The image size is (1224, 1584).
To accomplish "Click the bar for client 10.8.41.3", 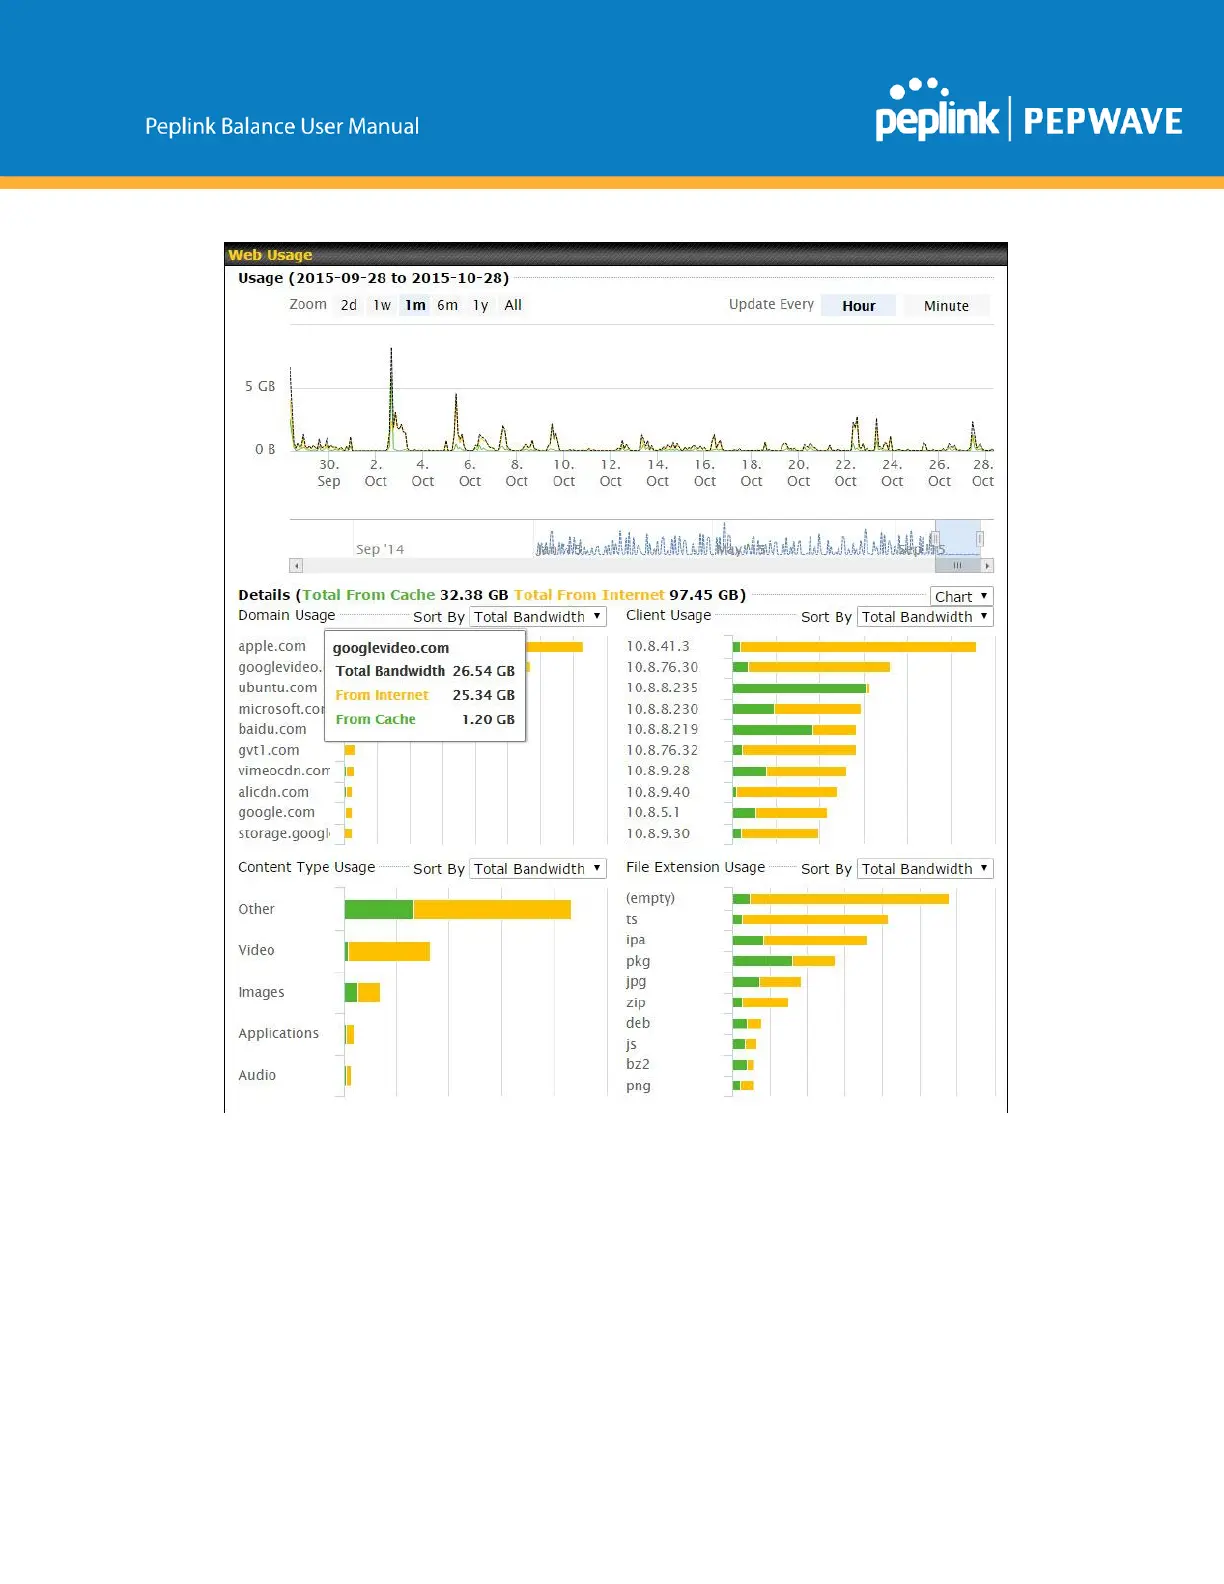I will [856, 647].
